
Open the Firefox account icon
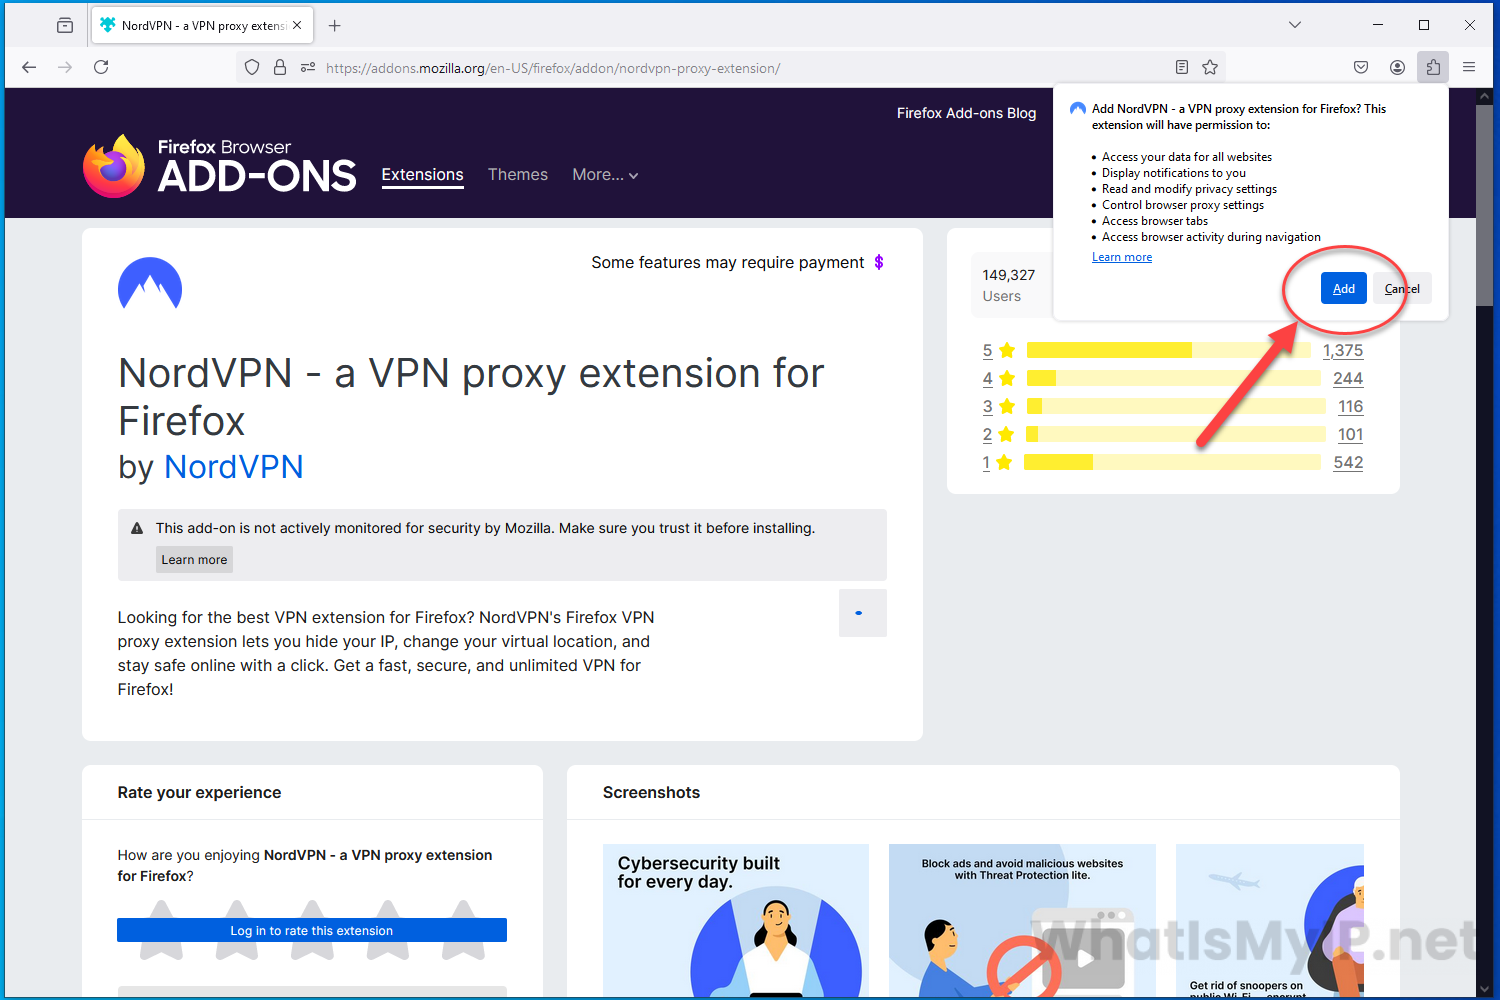point(1397,67)
